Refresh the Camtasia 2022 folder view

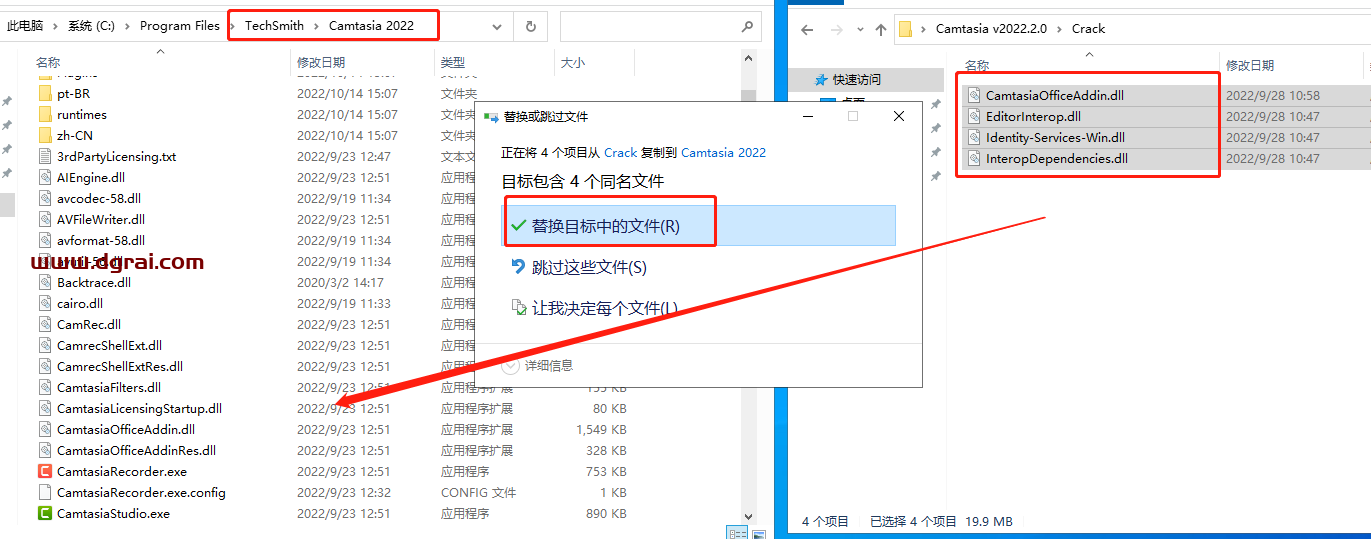coord(530,26)
